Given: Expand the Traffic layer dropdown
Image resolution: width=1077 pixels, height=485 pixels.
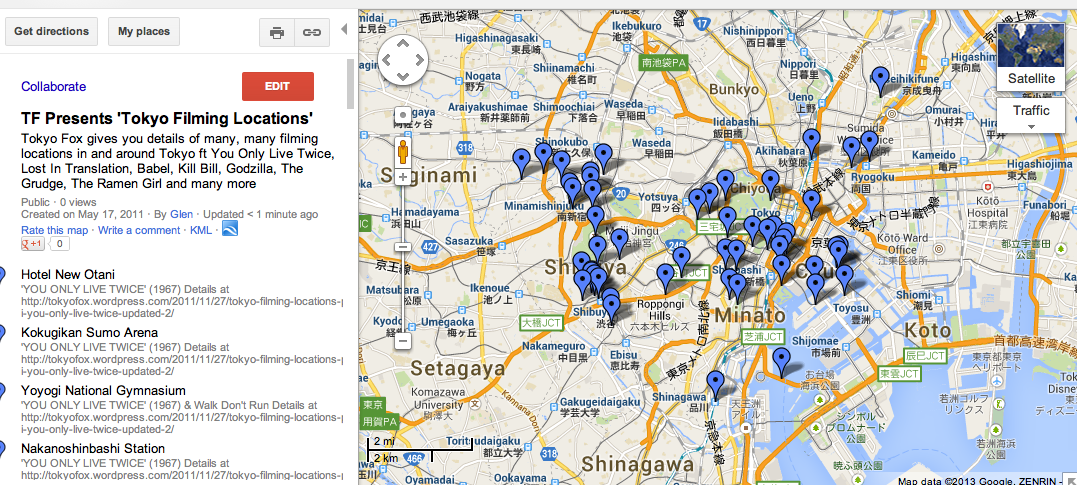Looking at the screenshot, I should click(1031, 115).
